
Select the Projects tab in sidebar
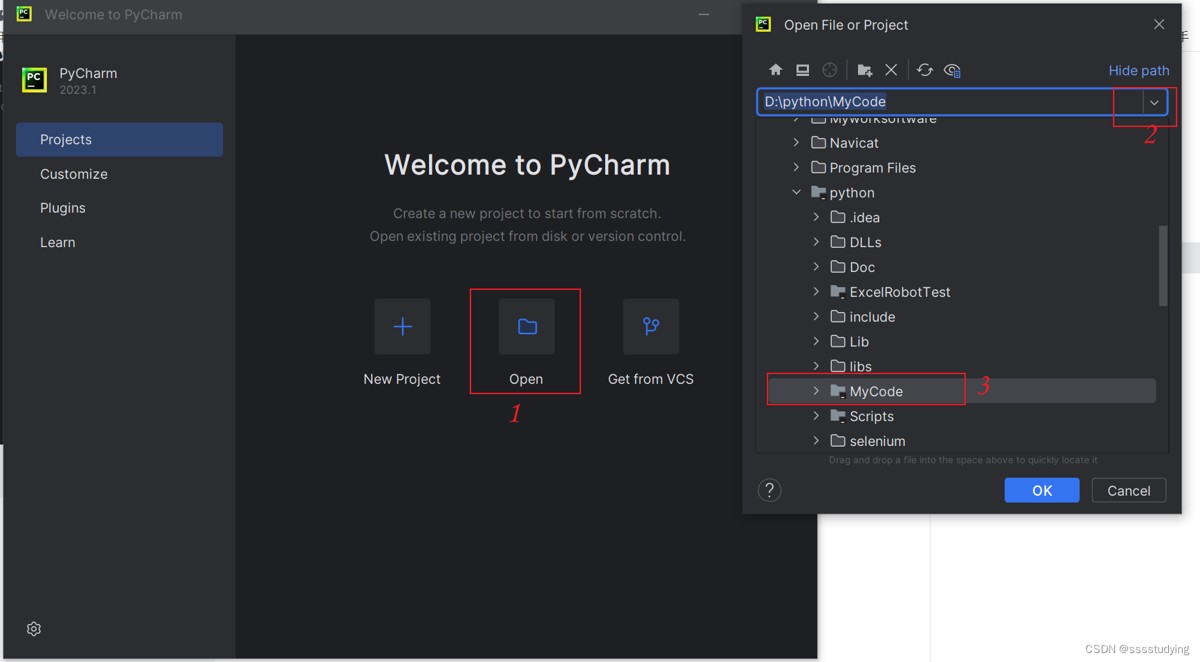(119, 140)
